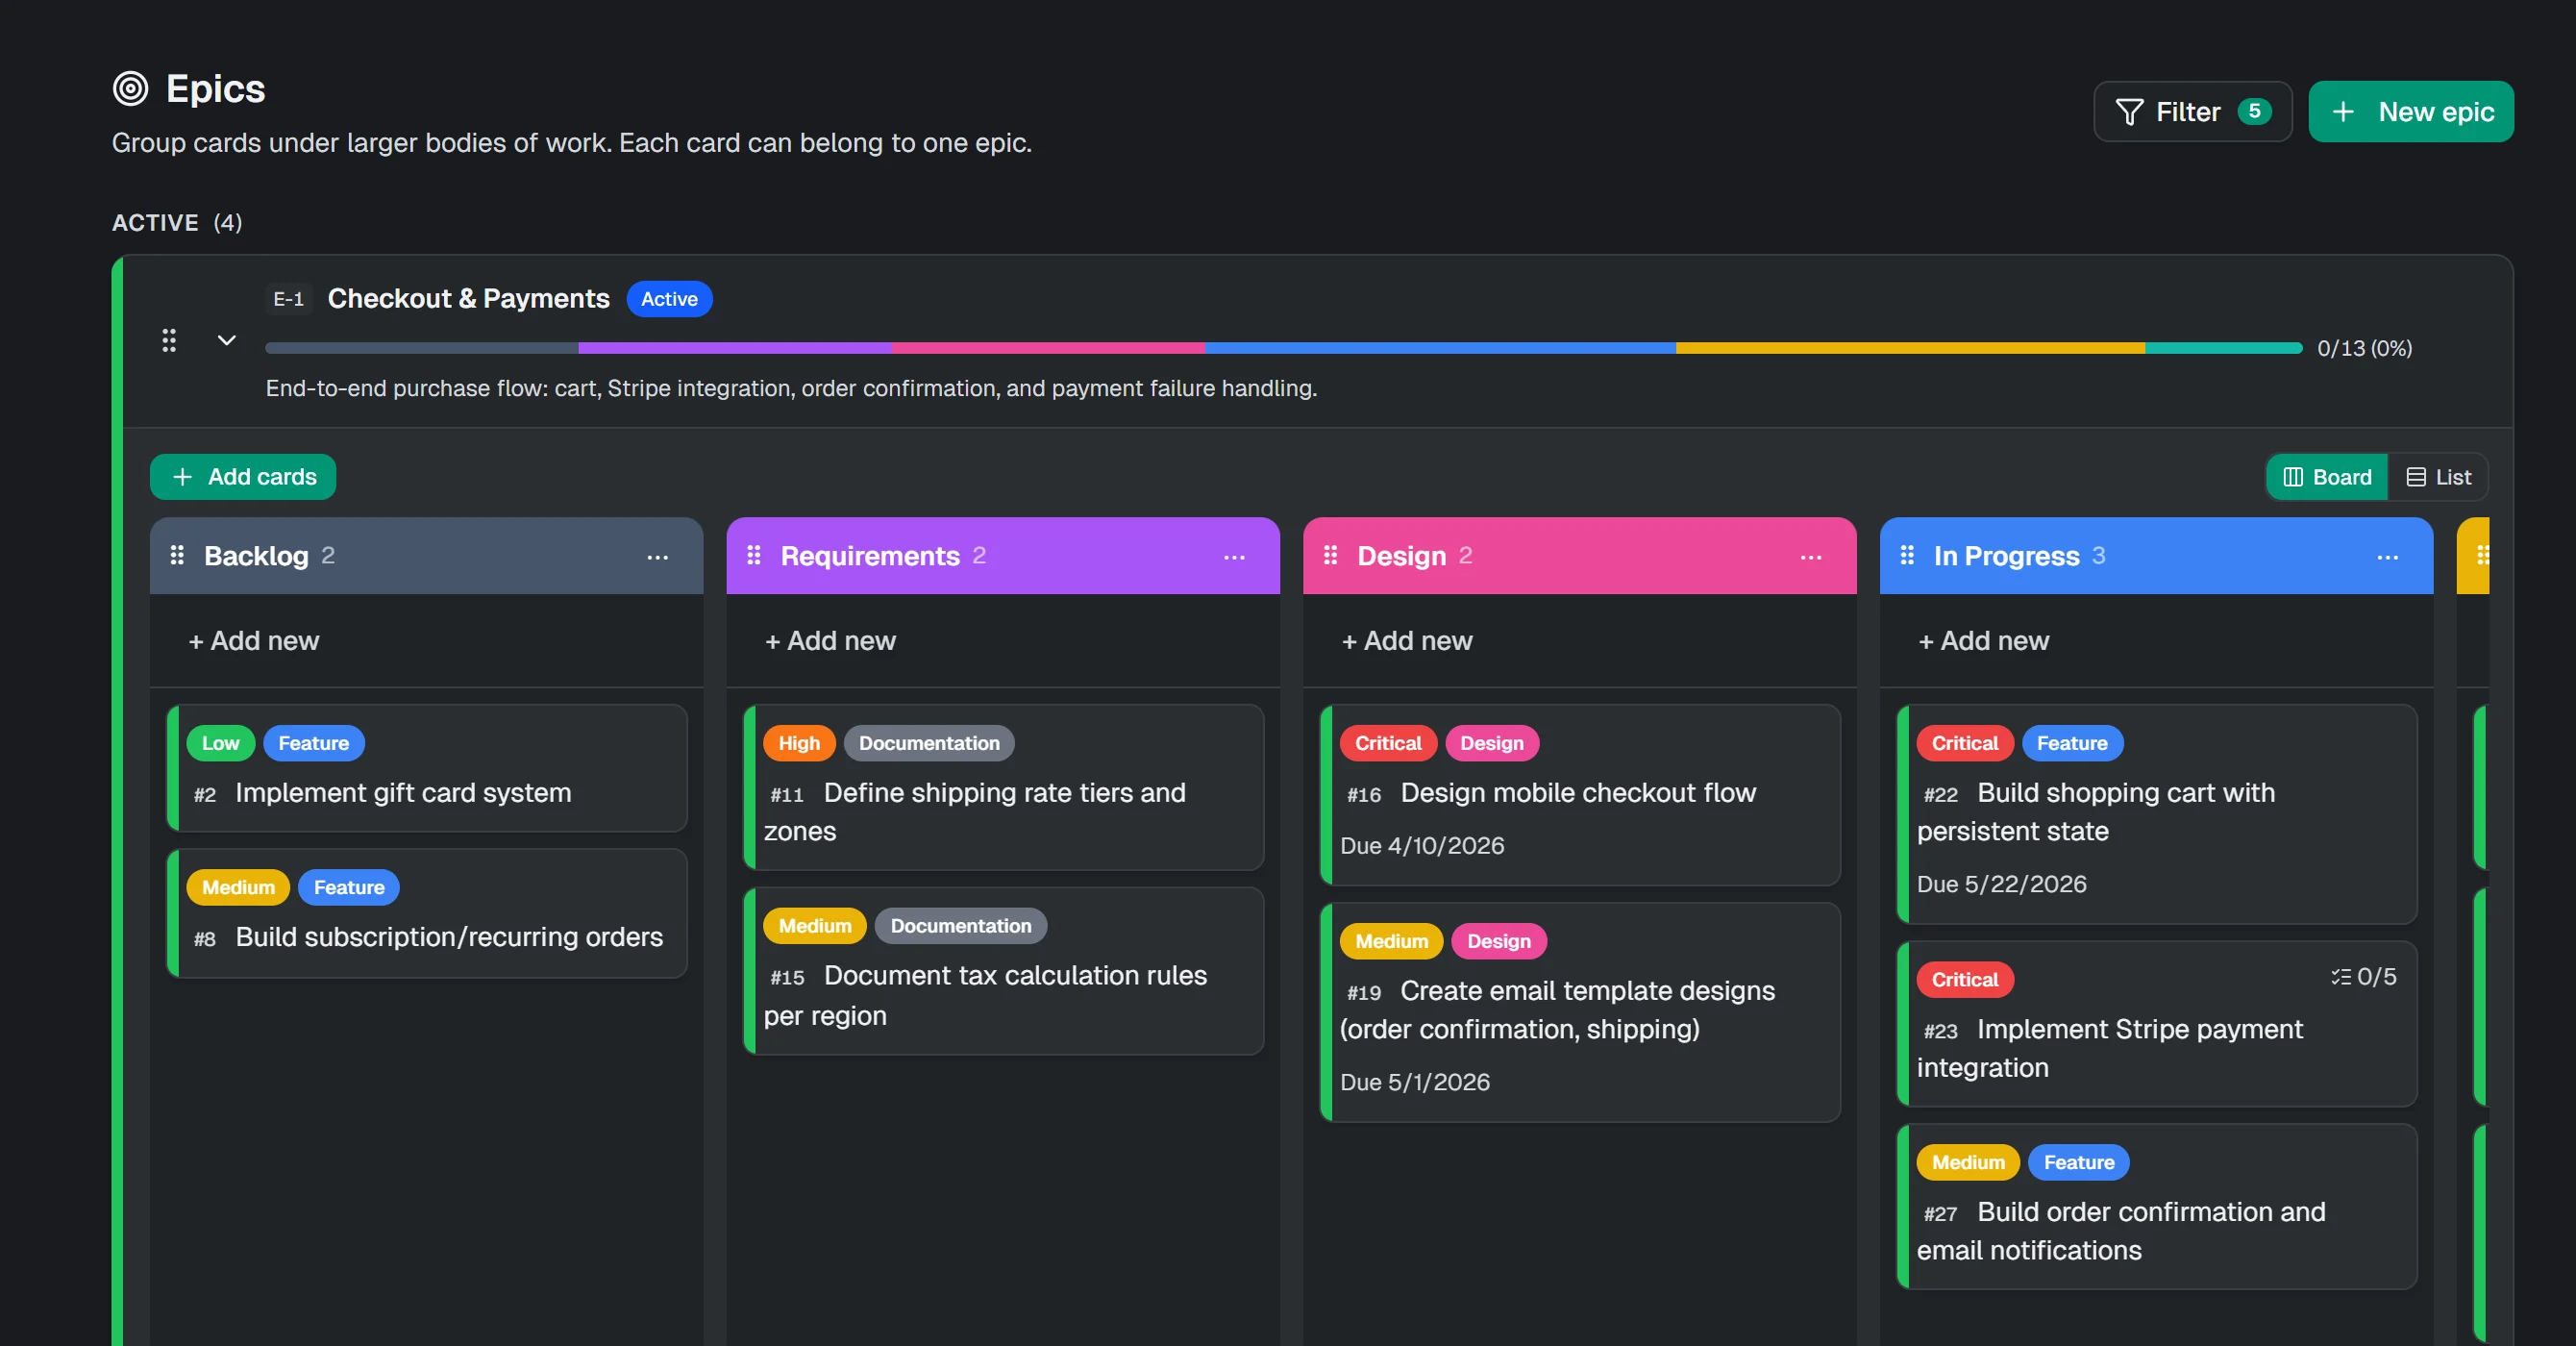The width and height of the screenshot is (2576, 1346).
Task: Open card #16 Design mobile checkout flow
Action: (1578, 793)
